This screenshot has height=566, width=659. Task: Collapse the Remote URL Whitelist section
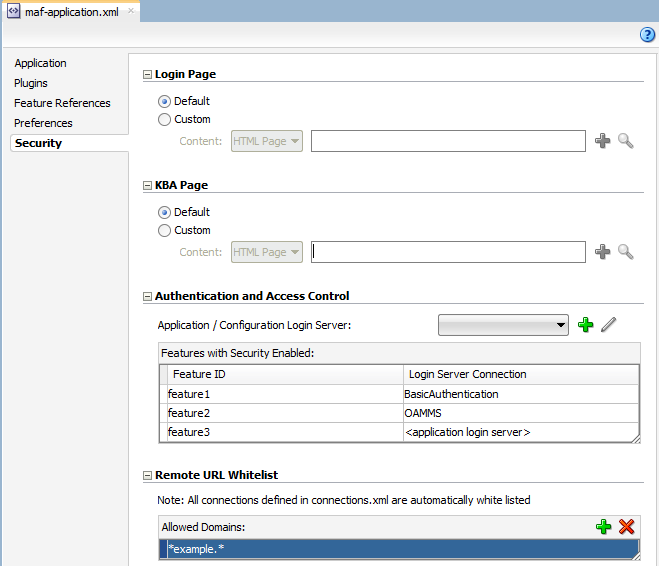pos(147,476)
